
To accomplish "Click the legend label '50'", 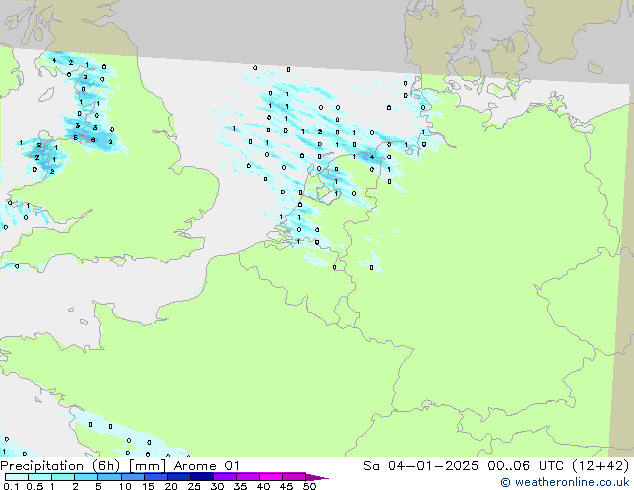I will [x=309, y=486].
